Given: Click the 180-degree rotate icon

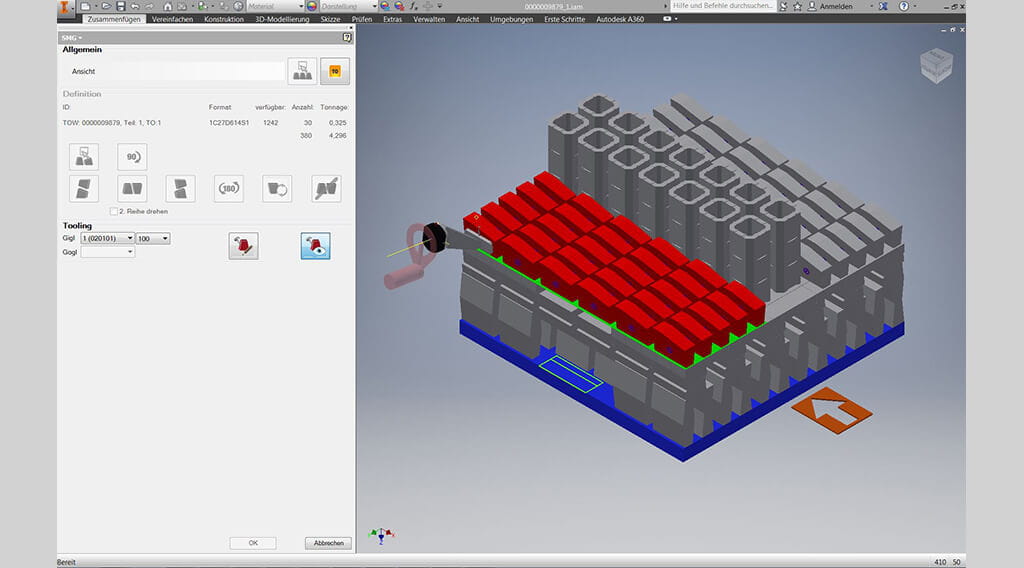Looking at the screenshot, I should (229, 189).
